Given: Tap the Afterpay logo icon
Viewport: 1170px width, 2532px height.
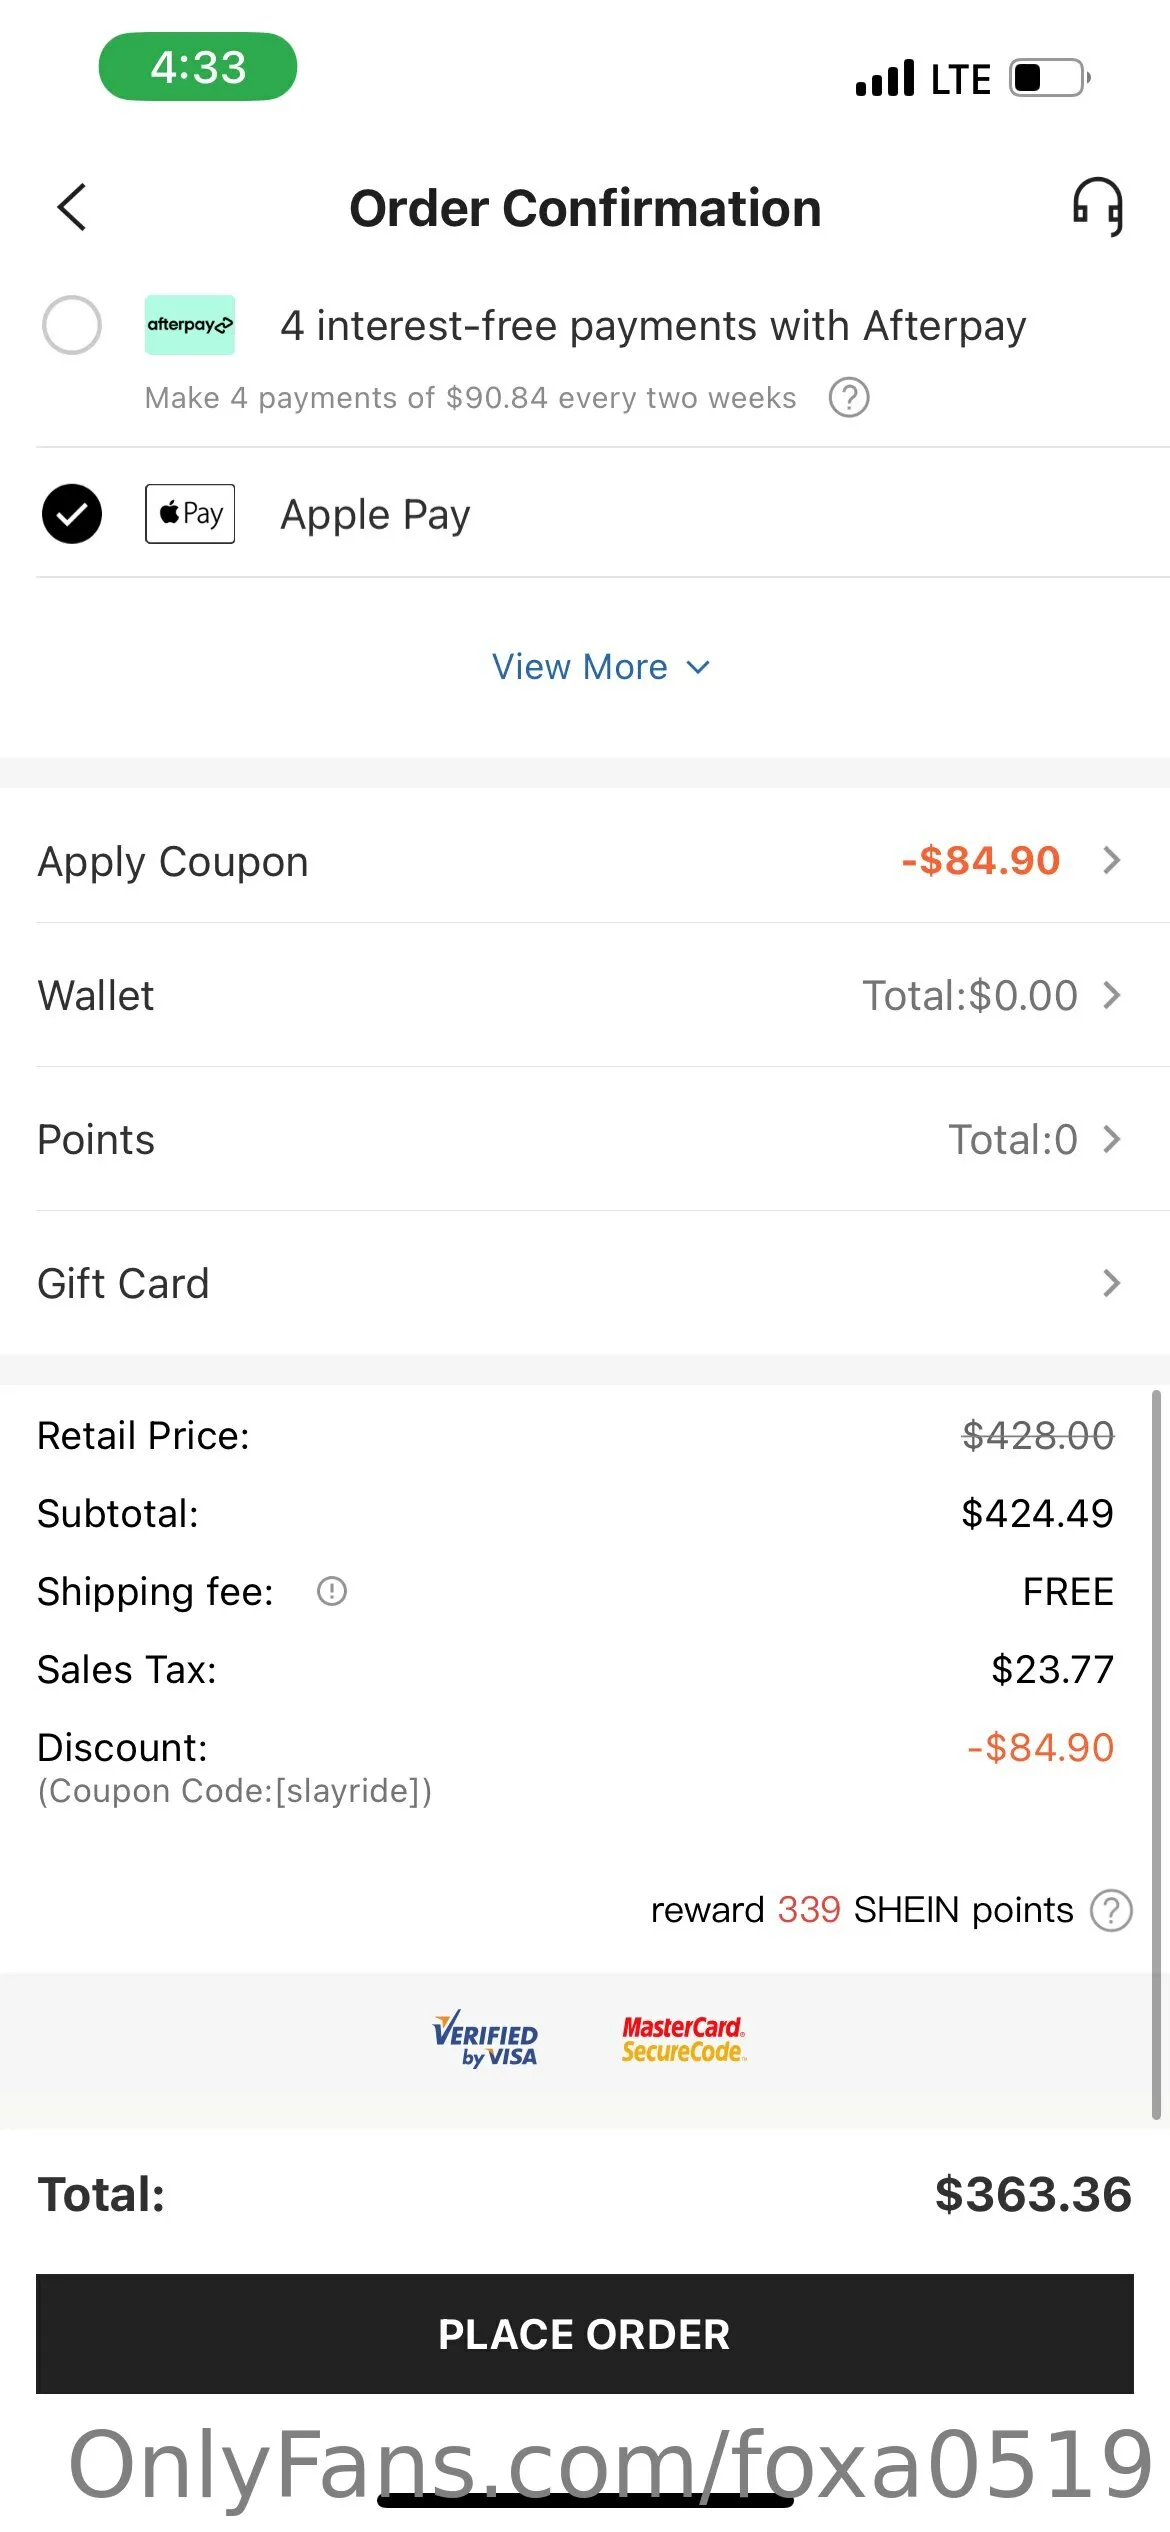Looking at the screenshot, I should pos(190,325).
